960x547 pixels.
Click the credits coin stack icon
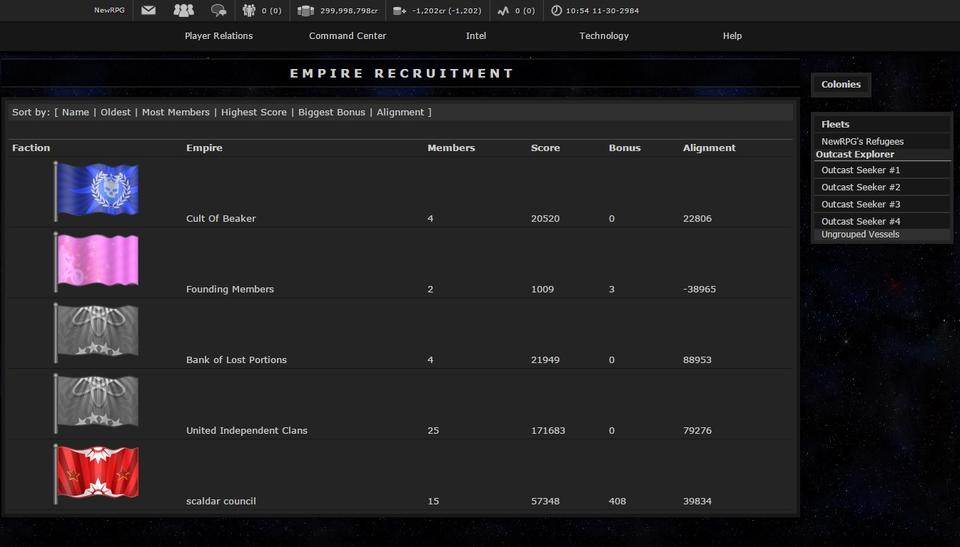(x=306, y=11)
